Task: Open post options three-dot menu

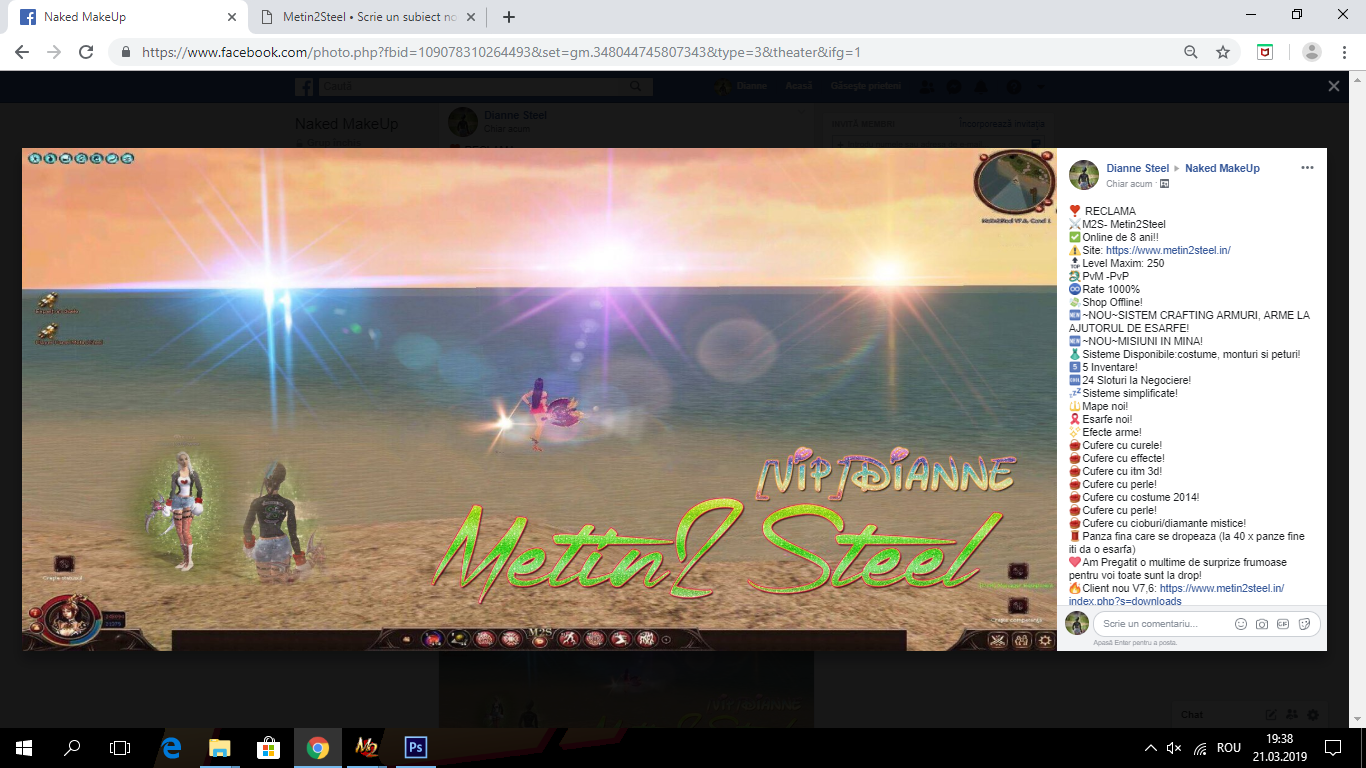Action: [1307, 168]
